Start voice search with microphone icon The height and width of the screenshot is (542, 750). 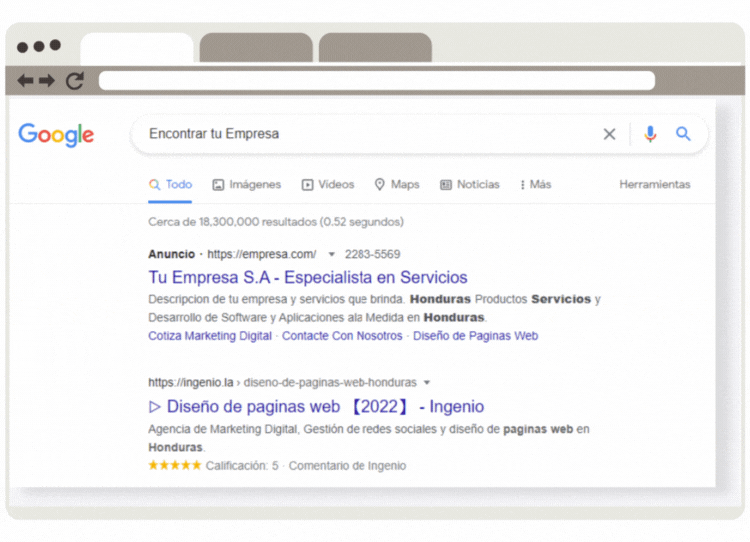pyautogui.click(x=650, y=134)
